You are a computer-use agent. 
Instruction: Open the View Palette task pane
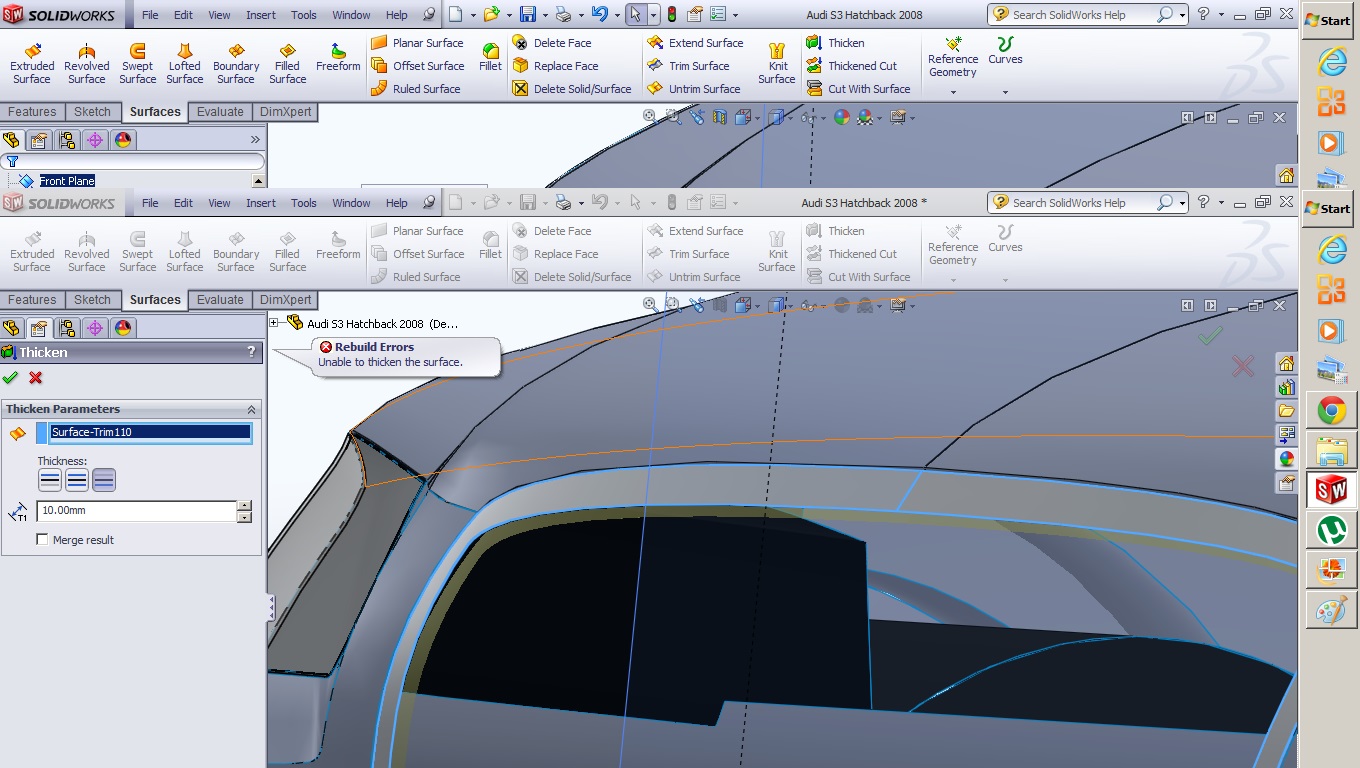click(x=1287, y=435)
